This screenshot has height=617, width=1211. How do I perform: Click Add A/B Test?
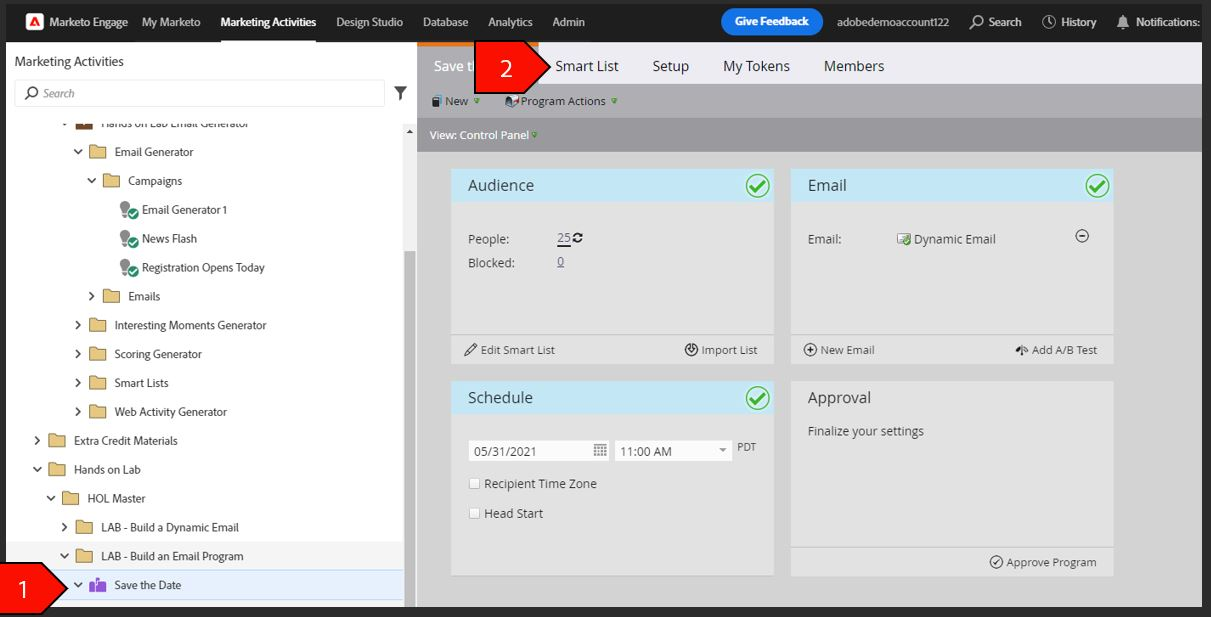tap(1056, 350)
